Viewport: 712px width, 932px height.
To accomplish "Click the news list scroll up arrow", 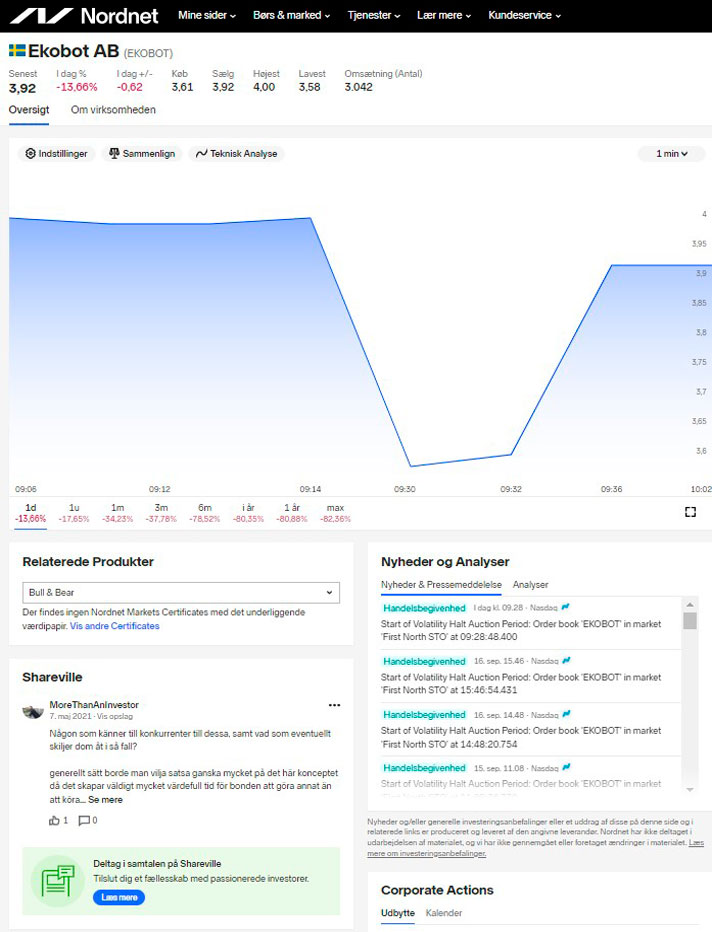I will [689, 604].
